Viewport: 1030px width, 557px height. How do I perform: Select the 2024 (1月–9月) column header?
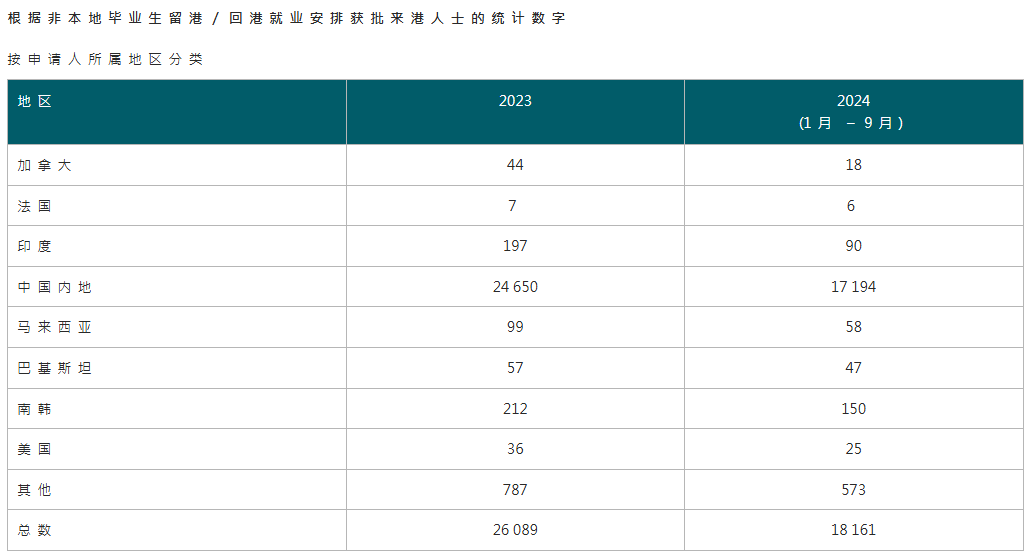pyautogui.click(x=853, y=112)
